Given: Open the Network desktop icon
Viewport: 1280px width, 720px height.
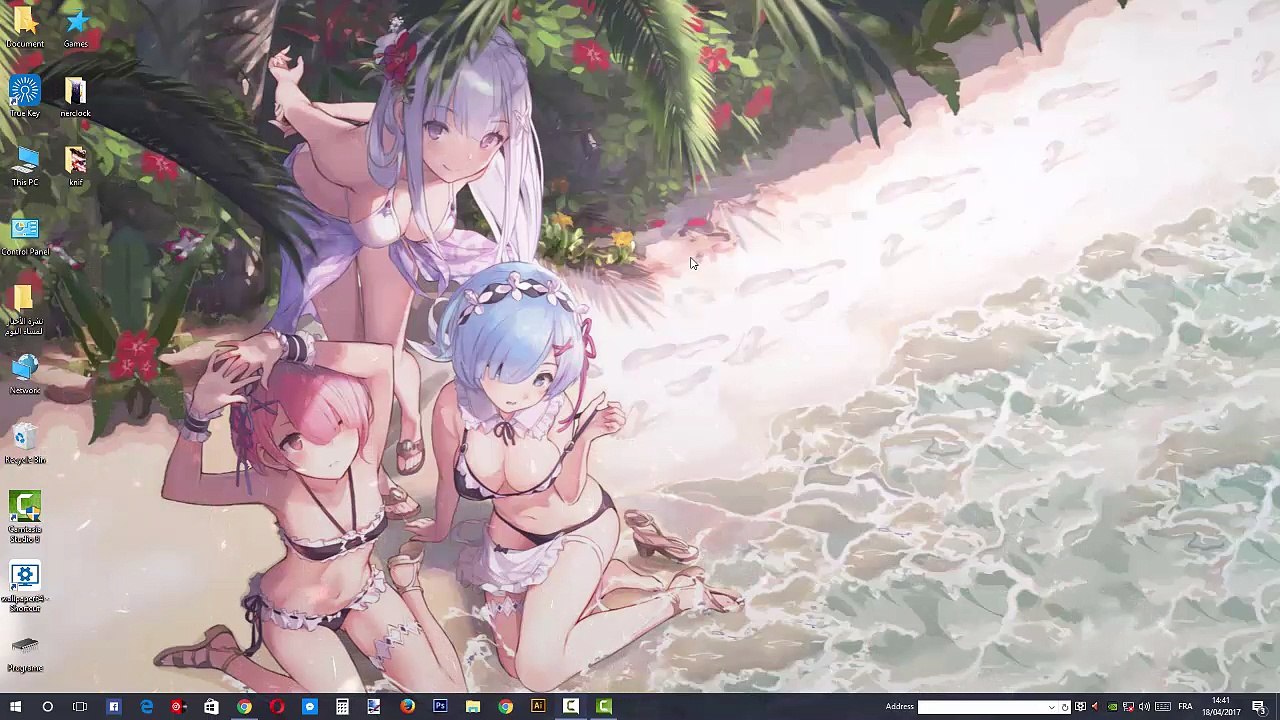Looking at the screenshot, I should click(x=25, y=374).
